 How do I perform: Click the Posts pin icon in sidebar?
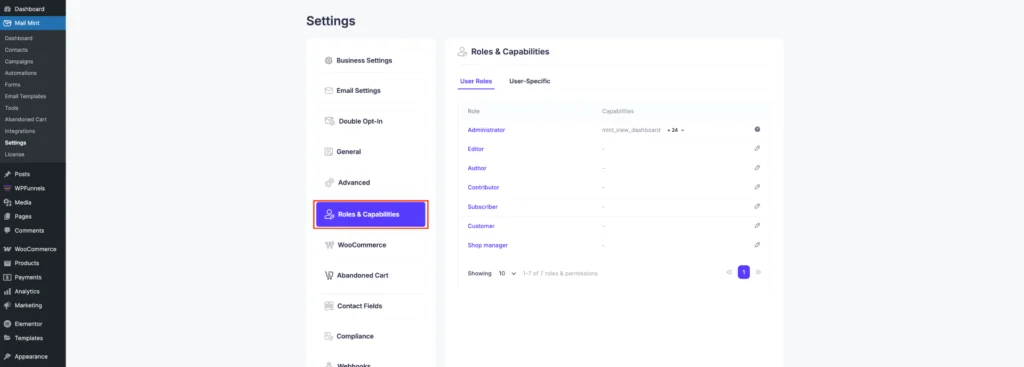click(x=7, y=174)
